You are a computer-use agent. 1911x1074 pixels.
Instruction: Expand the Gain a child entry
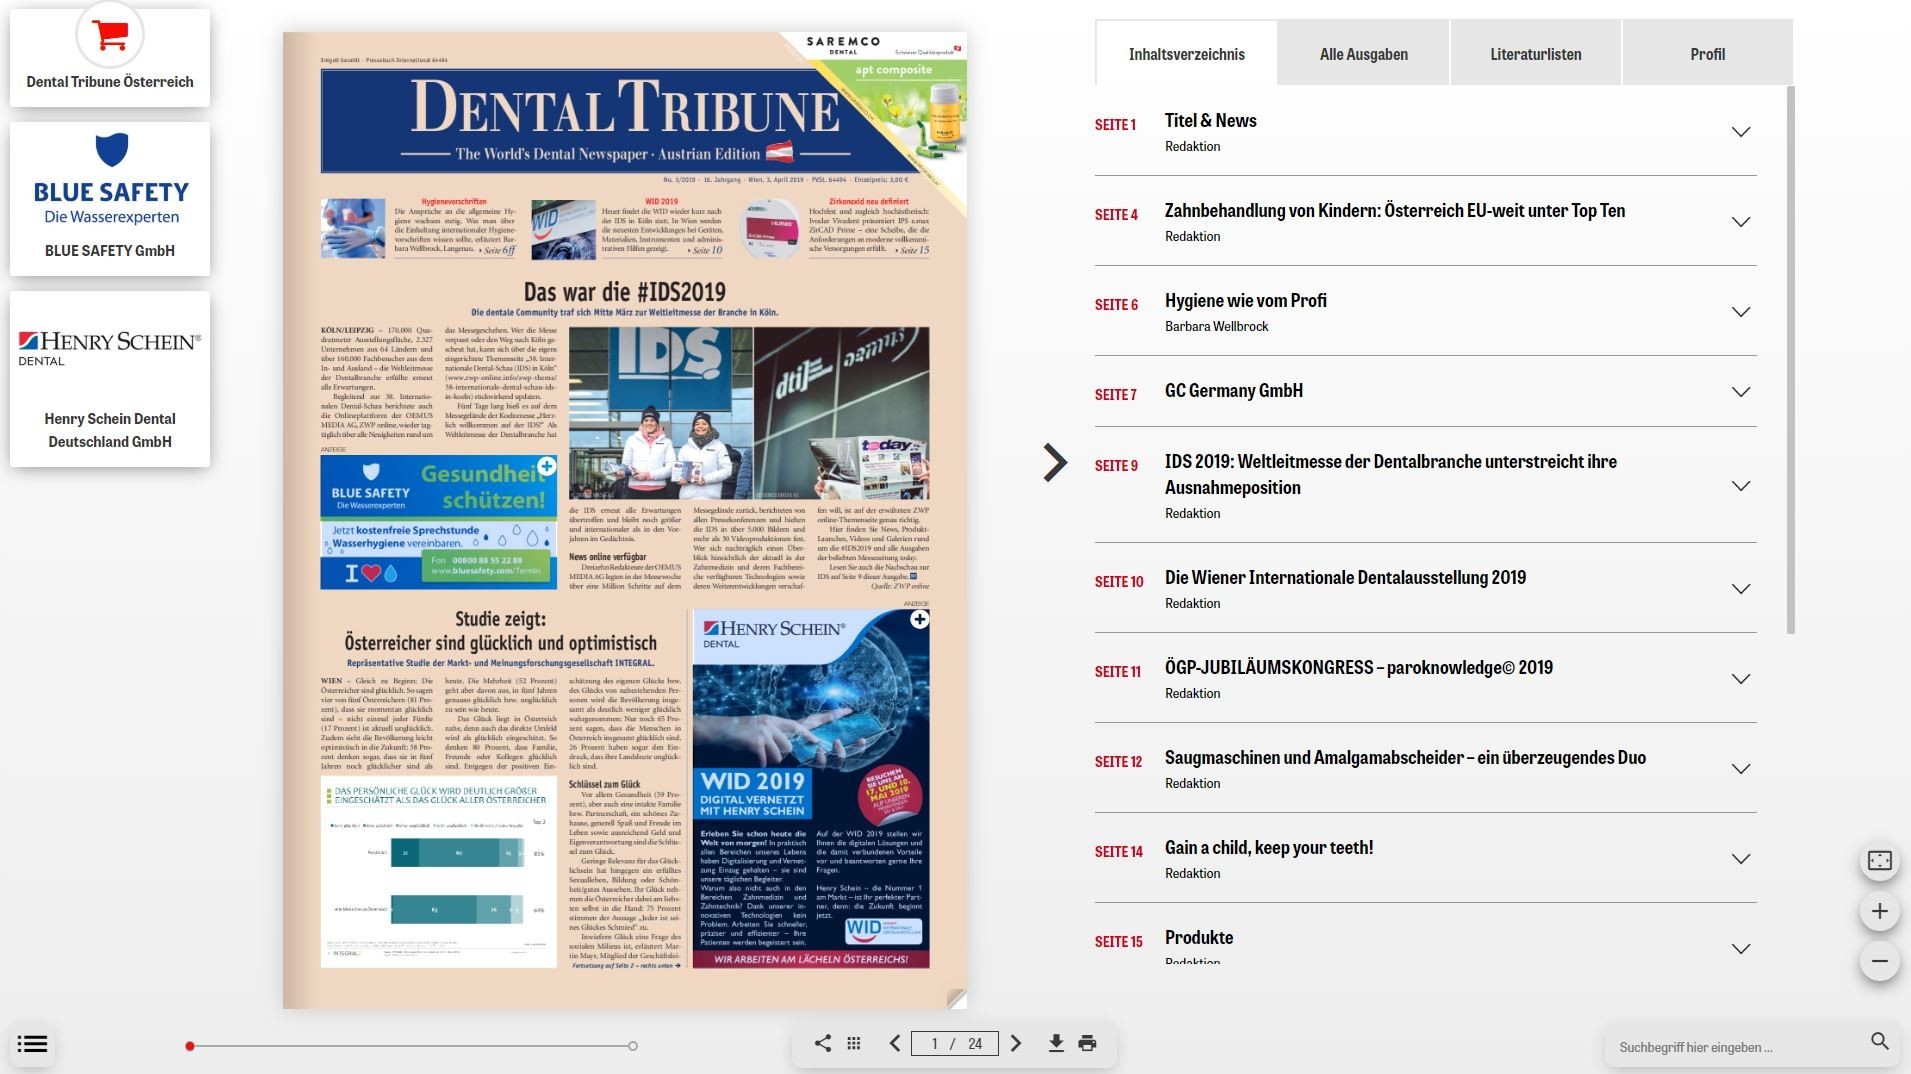click(x=1741, y=859)
